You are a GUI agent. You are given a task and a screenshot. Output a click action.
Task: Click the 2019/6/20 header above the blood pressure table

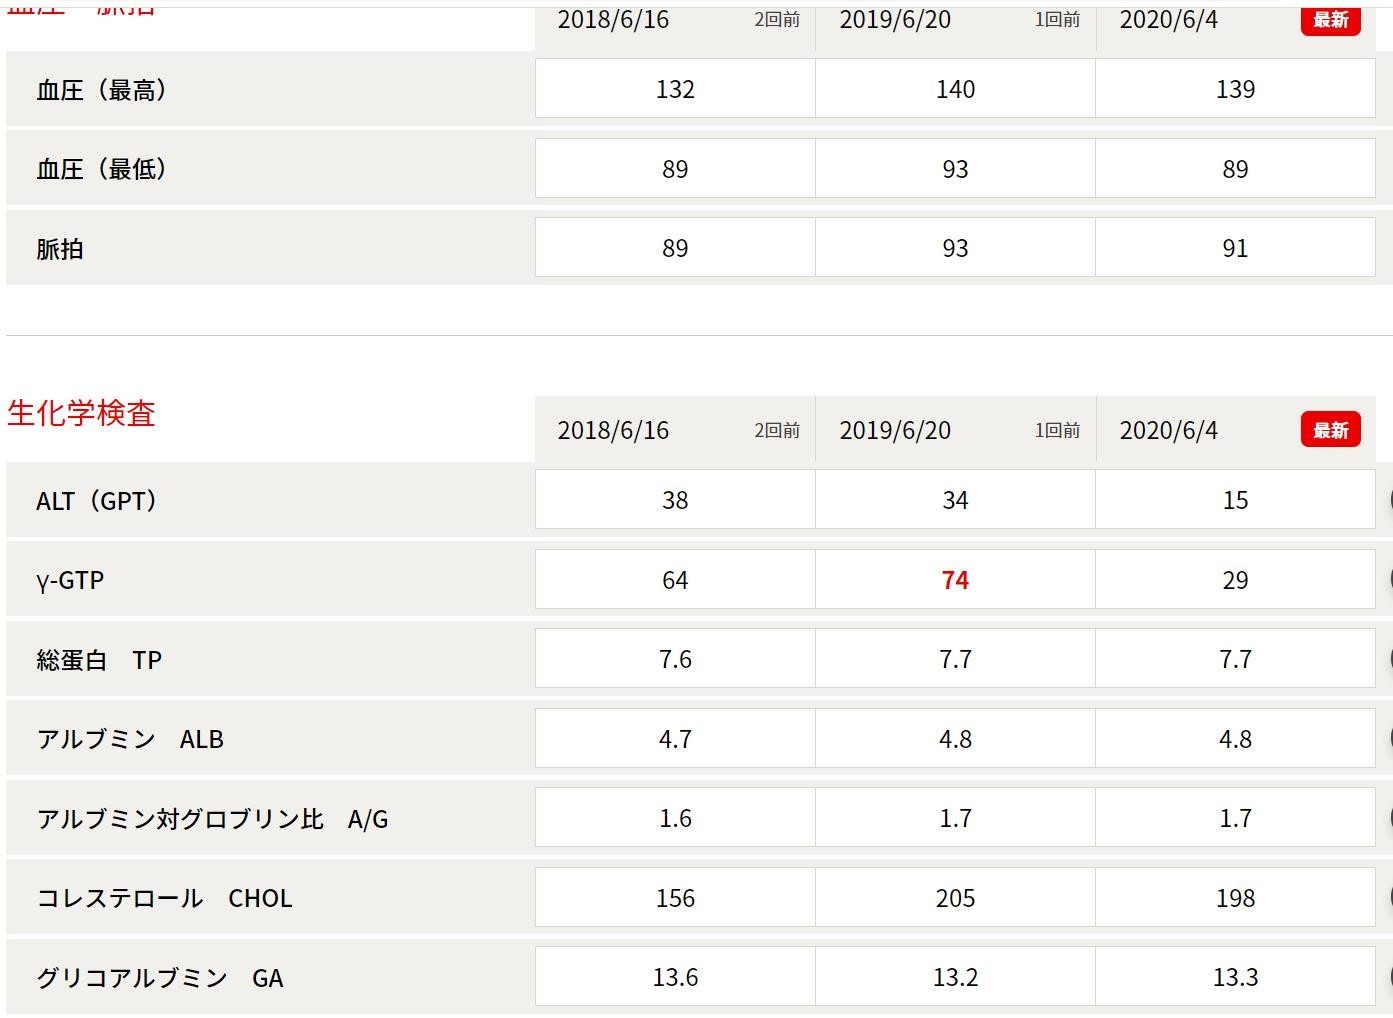[895, 19]
